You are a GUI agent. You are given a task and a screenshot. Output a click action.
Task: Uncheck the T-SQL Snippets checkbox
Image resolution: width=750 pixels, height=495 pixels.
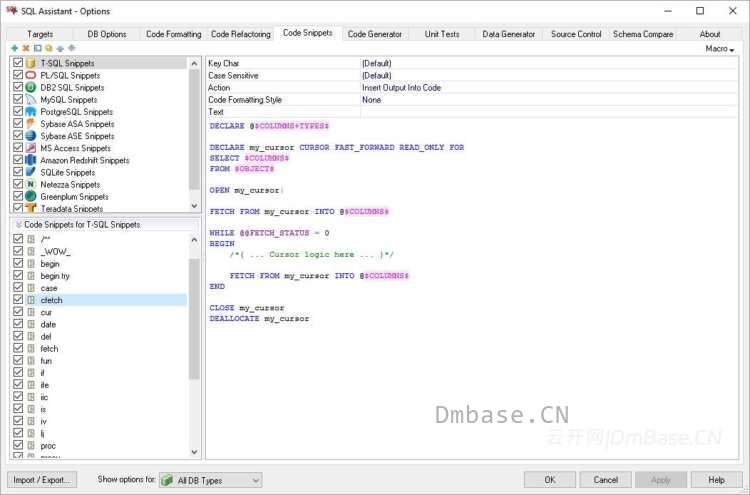[18, 63]
